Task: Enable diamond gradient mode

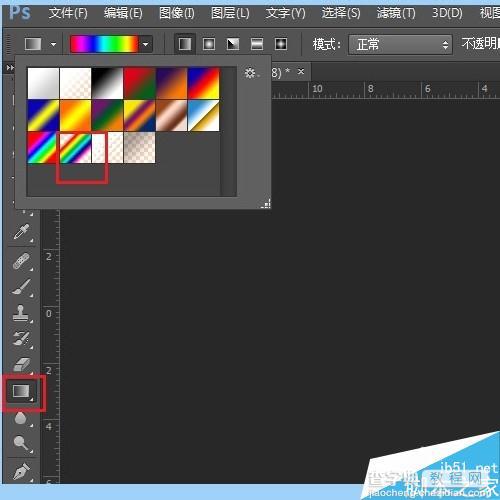Action: click(x=281, y=44)
